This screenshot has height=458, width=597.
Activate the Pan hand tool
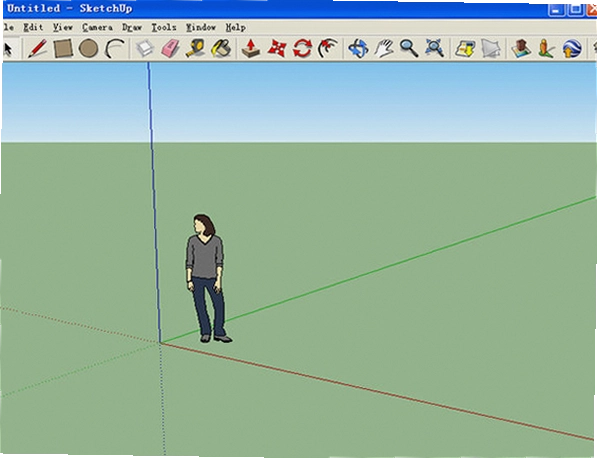[x=384, y=49]
